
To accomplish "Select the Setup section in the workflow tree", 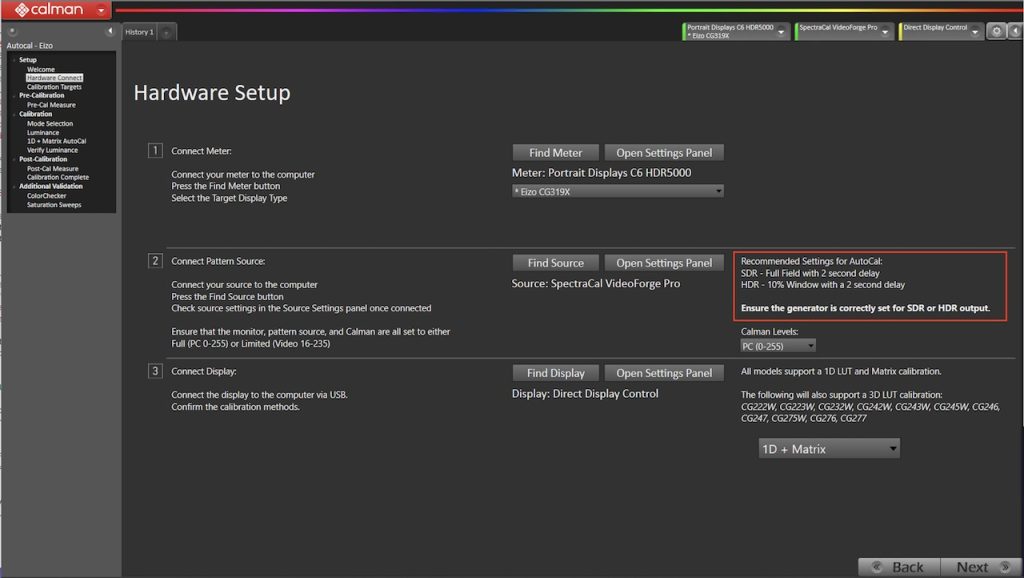I will [27, 60].
